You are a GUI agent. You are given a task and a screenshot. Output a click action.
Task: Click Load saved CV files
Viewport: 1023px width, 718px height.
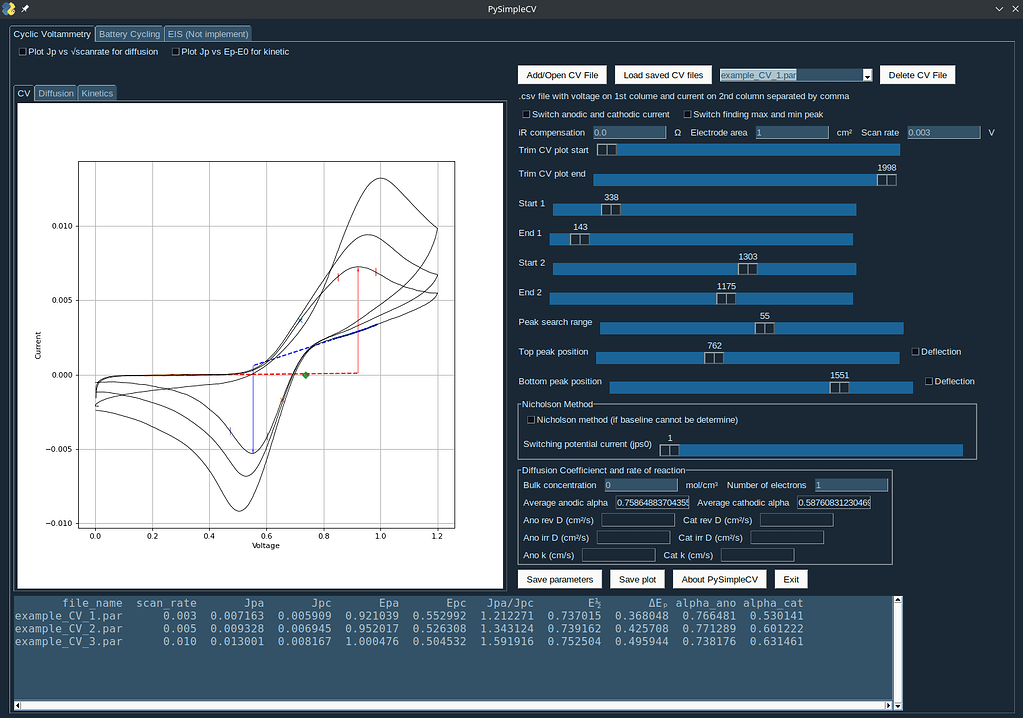coord(663,75)
